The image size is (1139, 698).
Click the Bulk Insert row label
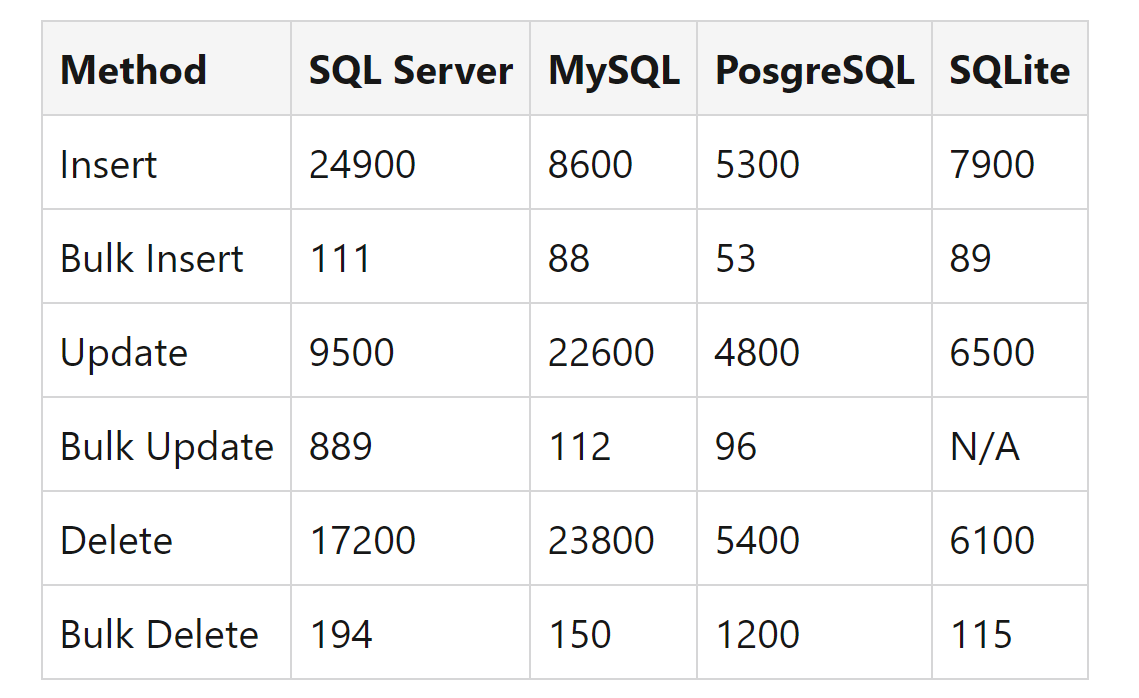click(x=152, y=259)
